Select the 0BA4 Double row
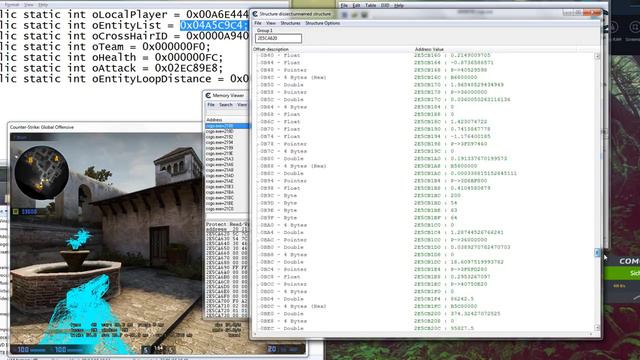640x360 pixels. point(424,232)
